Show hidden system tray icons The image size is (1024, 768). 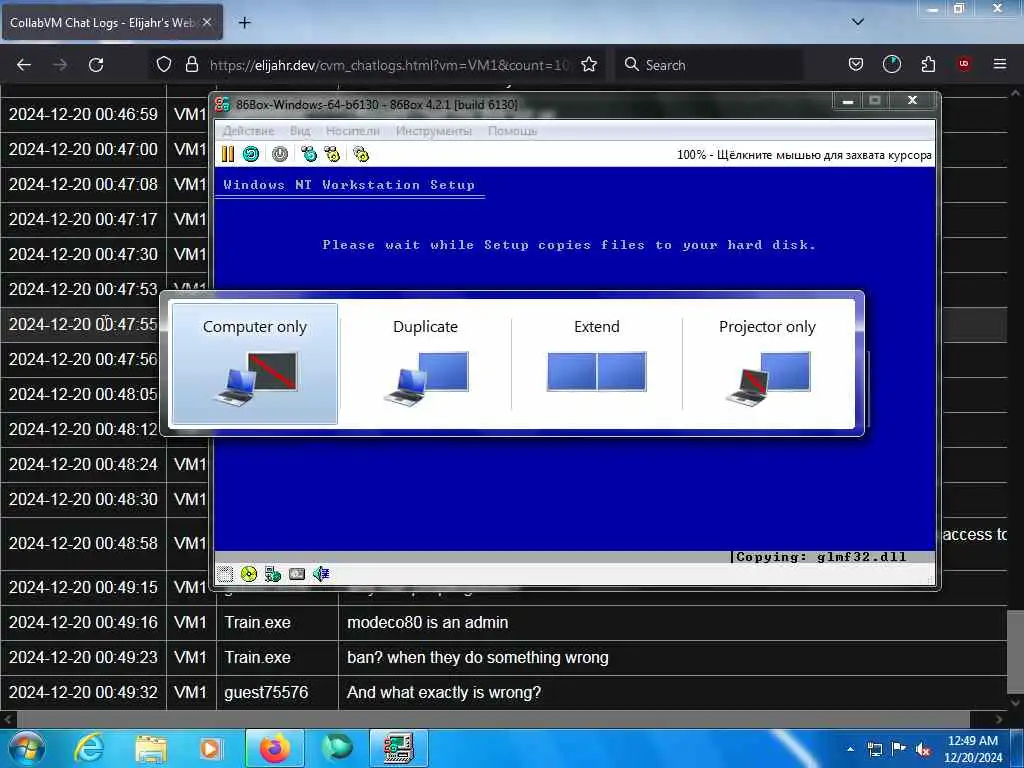[x=850, y=749]
